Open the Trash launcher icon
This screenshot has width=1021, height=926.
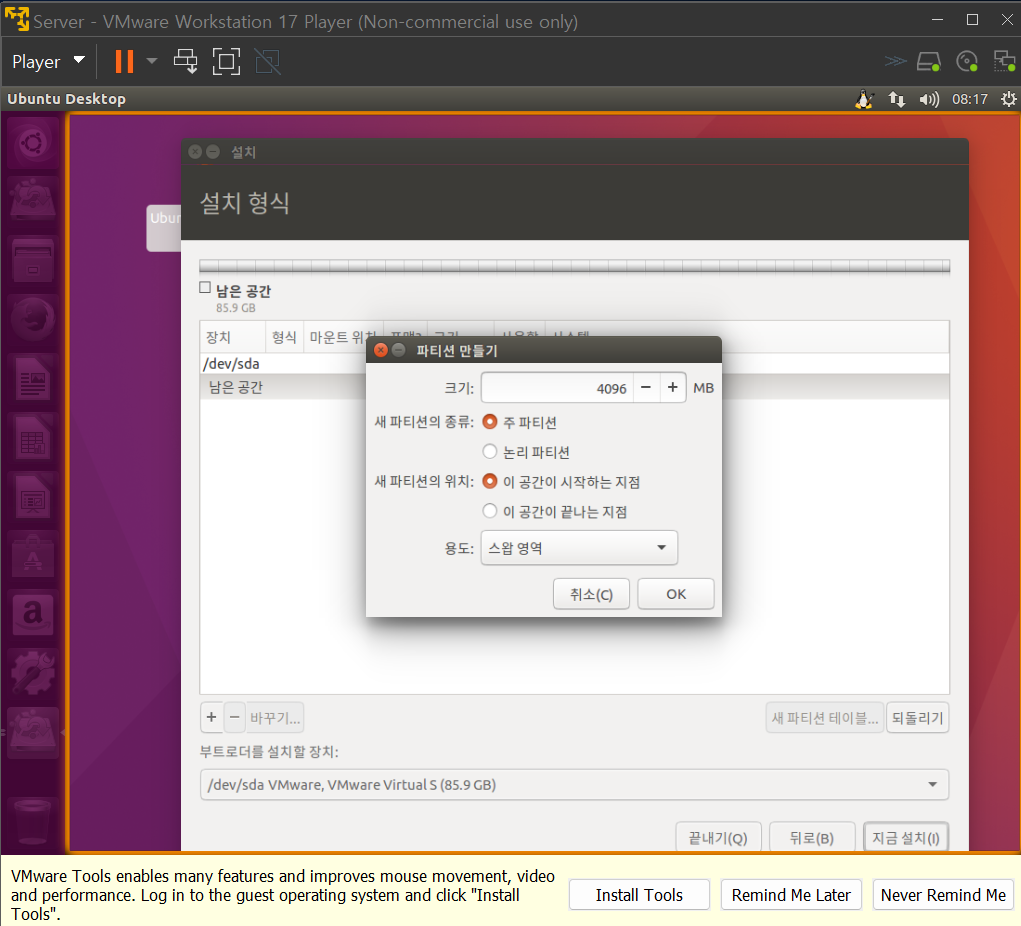(x=33, y=822)
